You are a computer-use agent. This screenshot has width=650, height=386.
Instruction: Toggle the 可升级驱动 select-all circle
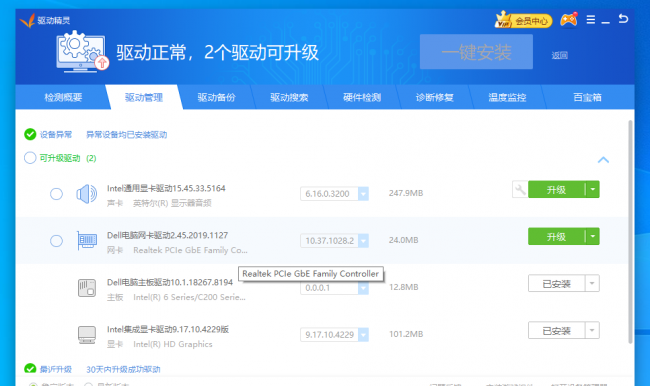pos(30,158)
